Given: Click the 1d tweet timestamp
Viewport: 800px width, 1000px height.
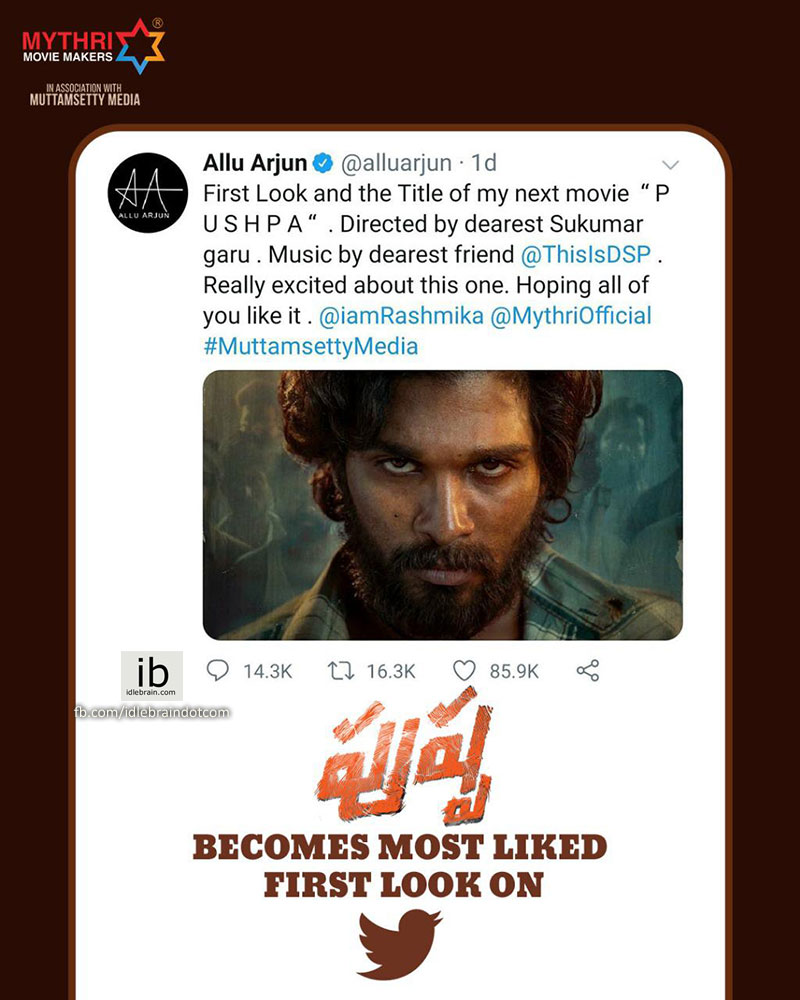Looking at the screenshot, I should 484,163.
